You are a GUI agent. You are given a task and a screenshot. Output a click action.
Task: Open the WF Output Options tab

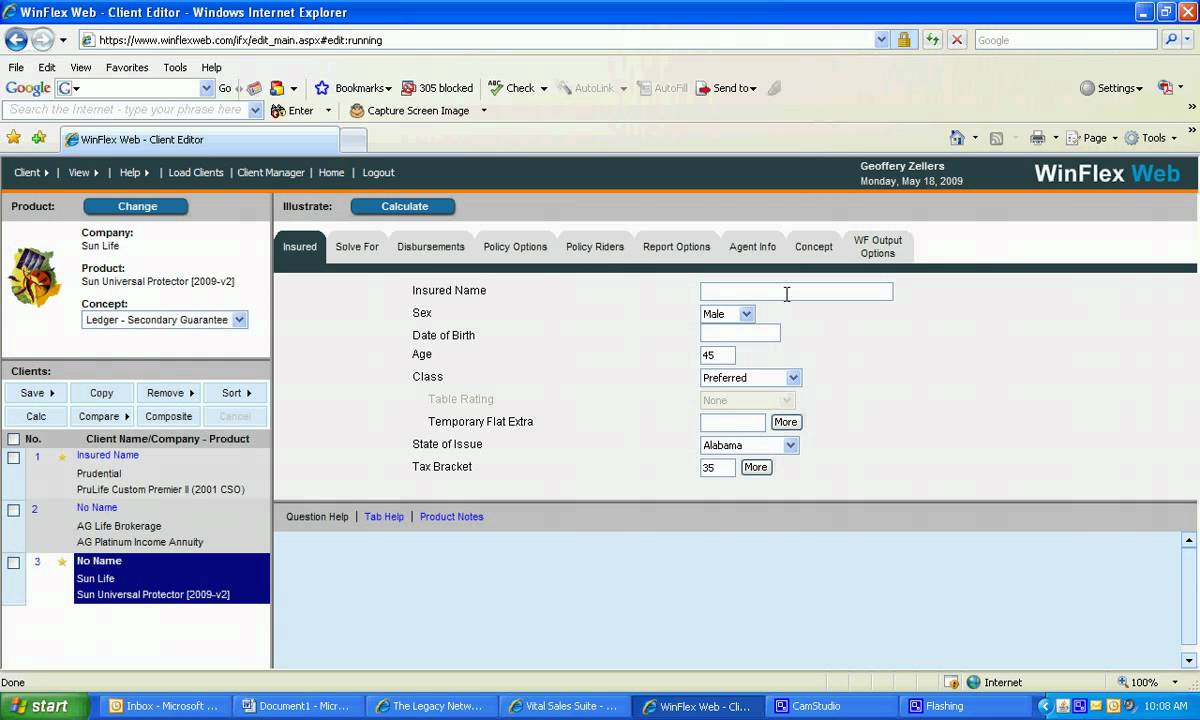click(x=877, y=247)
